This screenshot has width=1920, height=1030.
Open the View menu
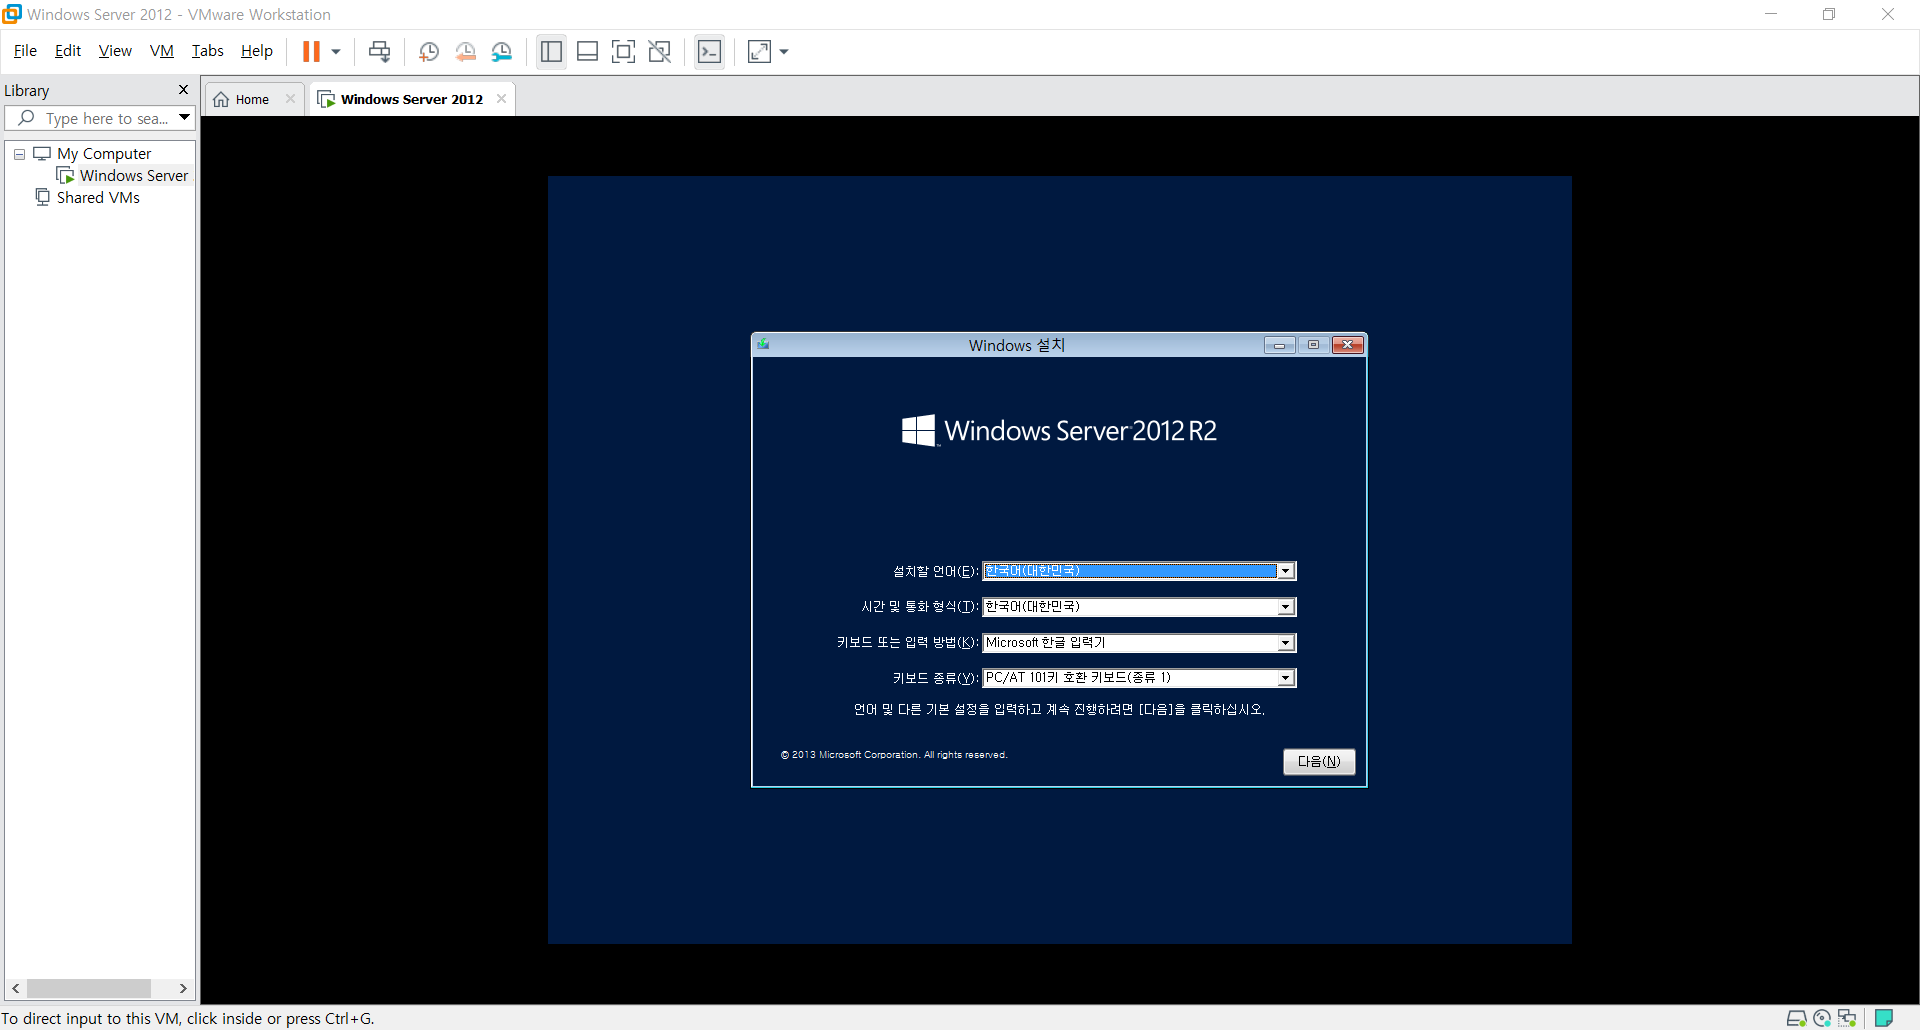pyautogui.click(x=115, y=51)
